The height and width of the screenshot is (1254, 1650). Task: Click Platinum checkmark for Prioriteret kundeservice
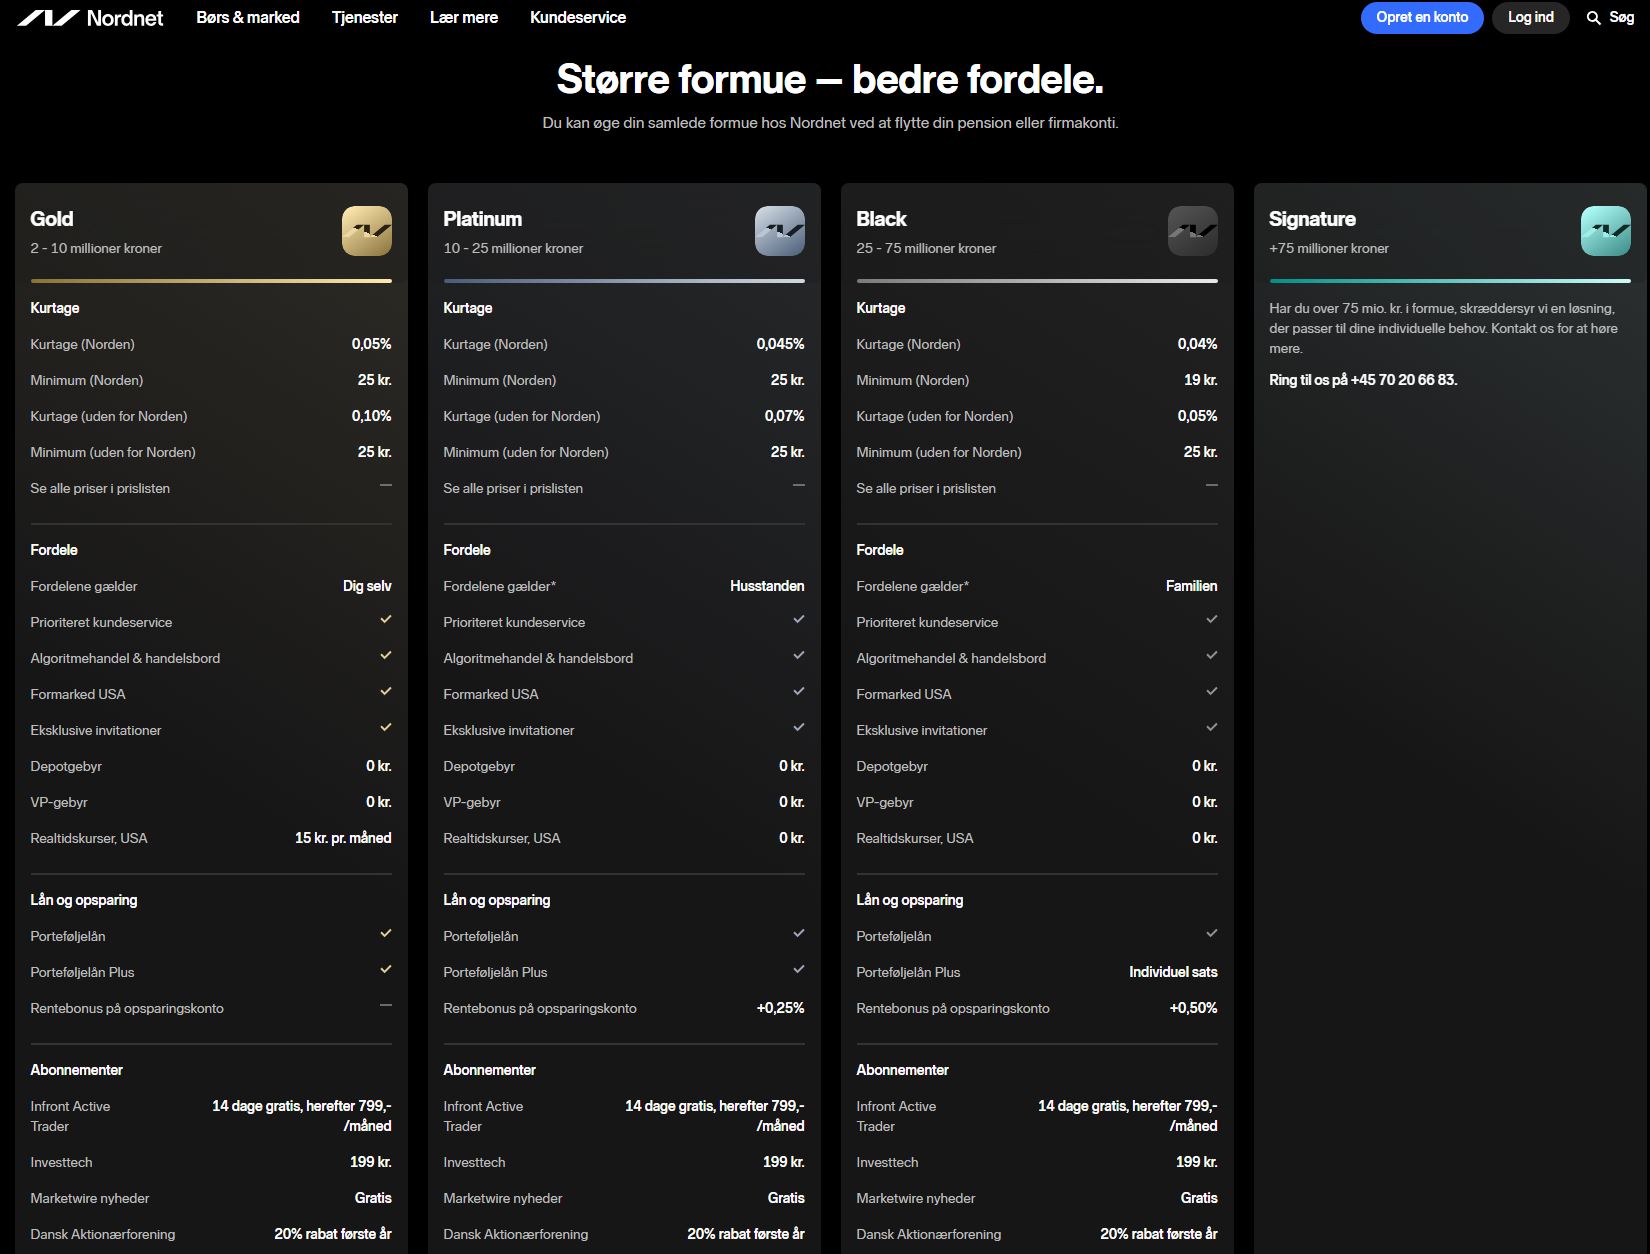(799, 620)
